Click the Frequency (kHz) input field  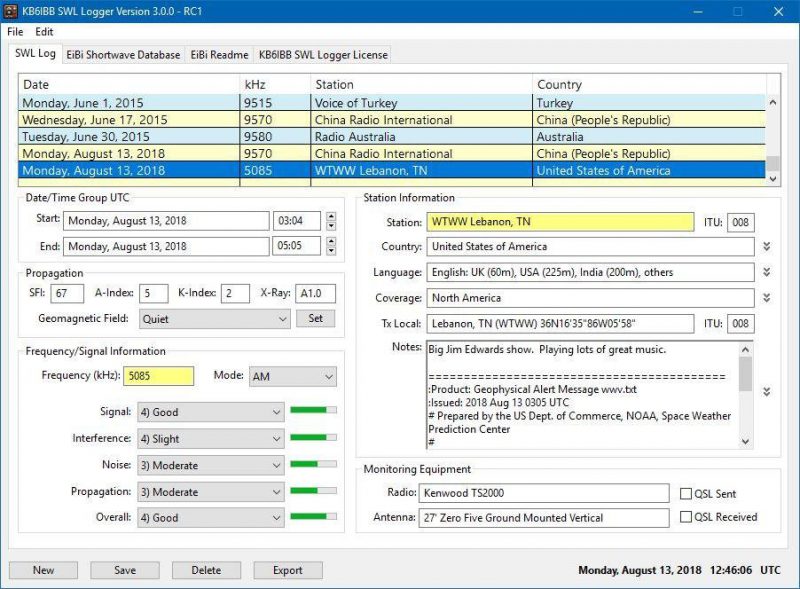tap(159, 376)
